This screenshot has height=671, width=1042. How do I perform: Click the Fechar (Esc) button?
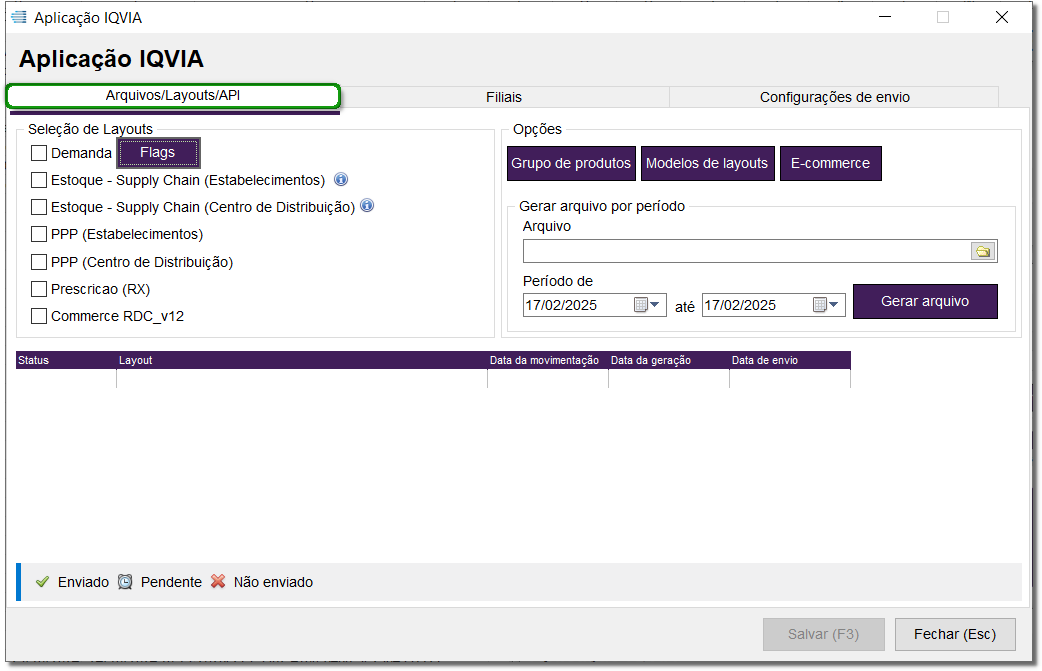[x=955, y=634]
